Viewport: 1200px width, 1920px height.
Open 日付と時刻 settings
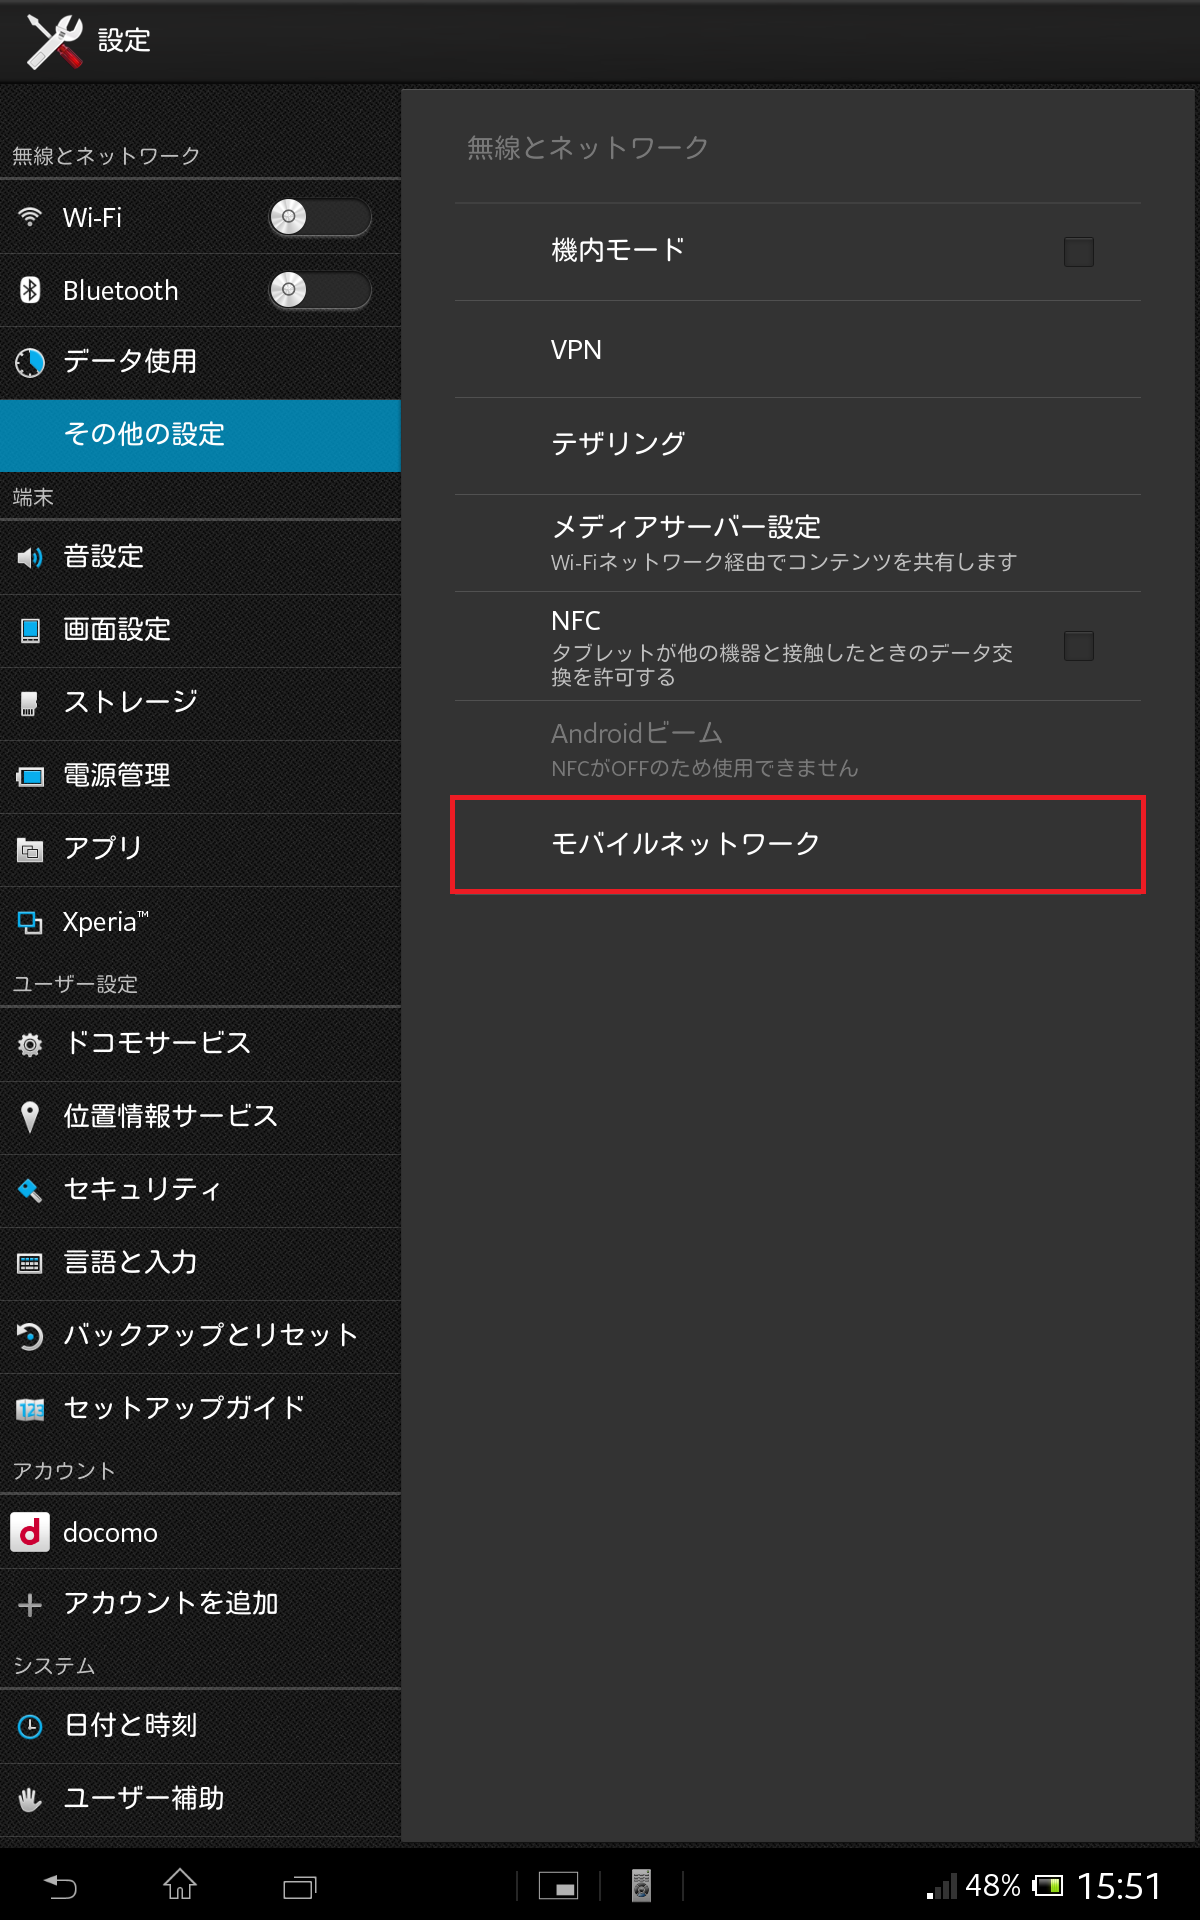(x=200, y=1726)
